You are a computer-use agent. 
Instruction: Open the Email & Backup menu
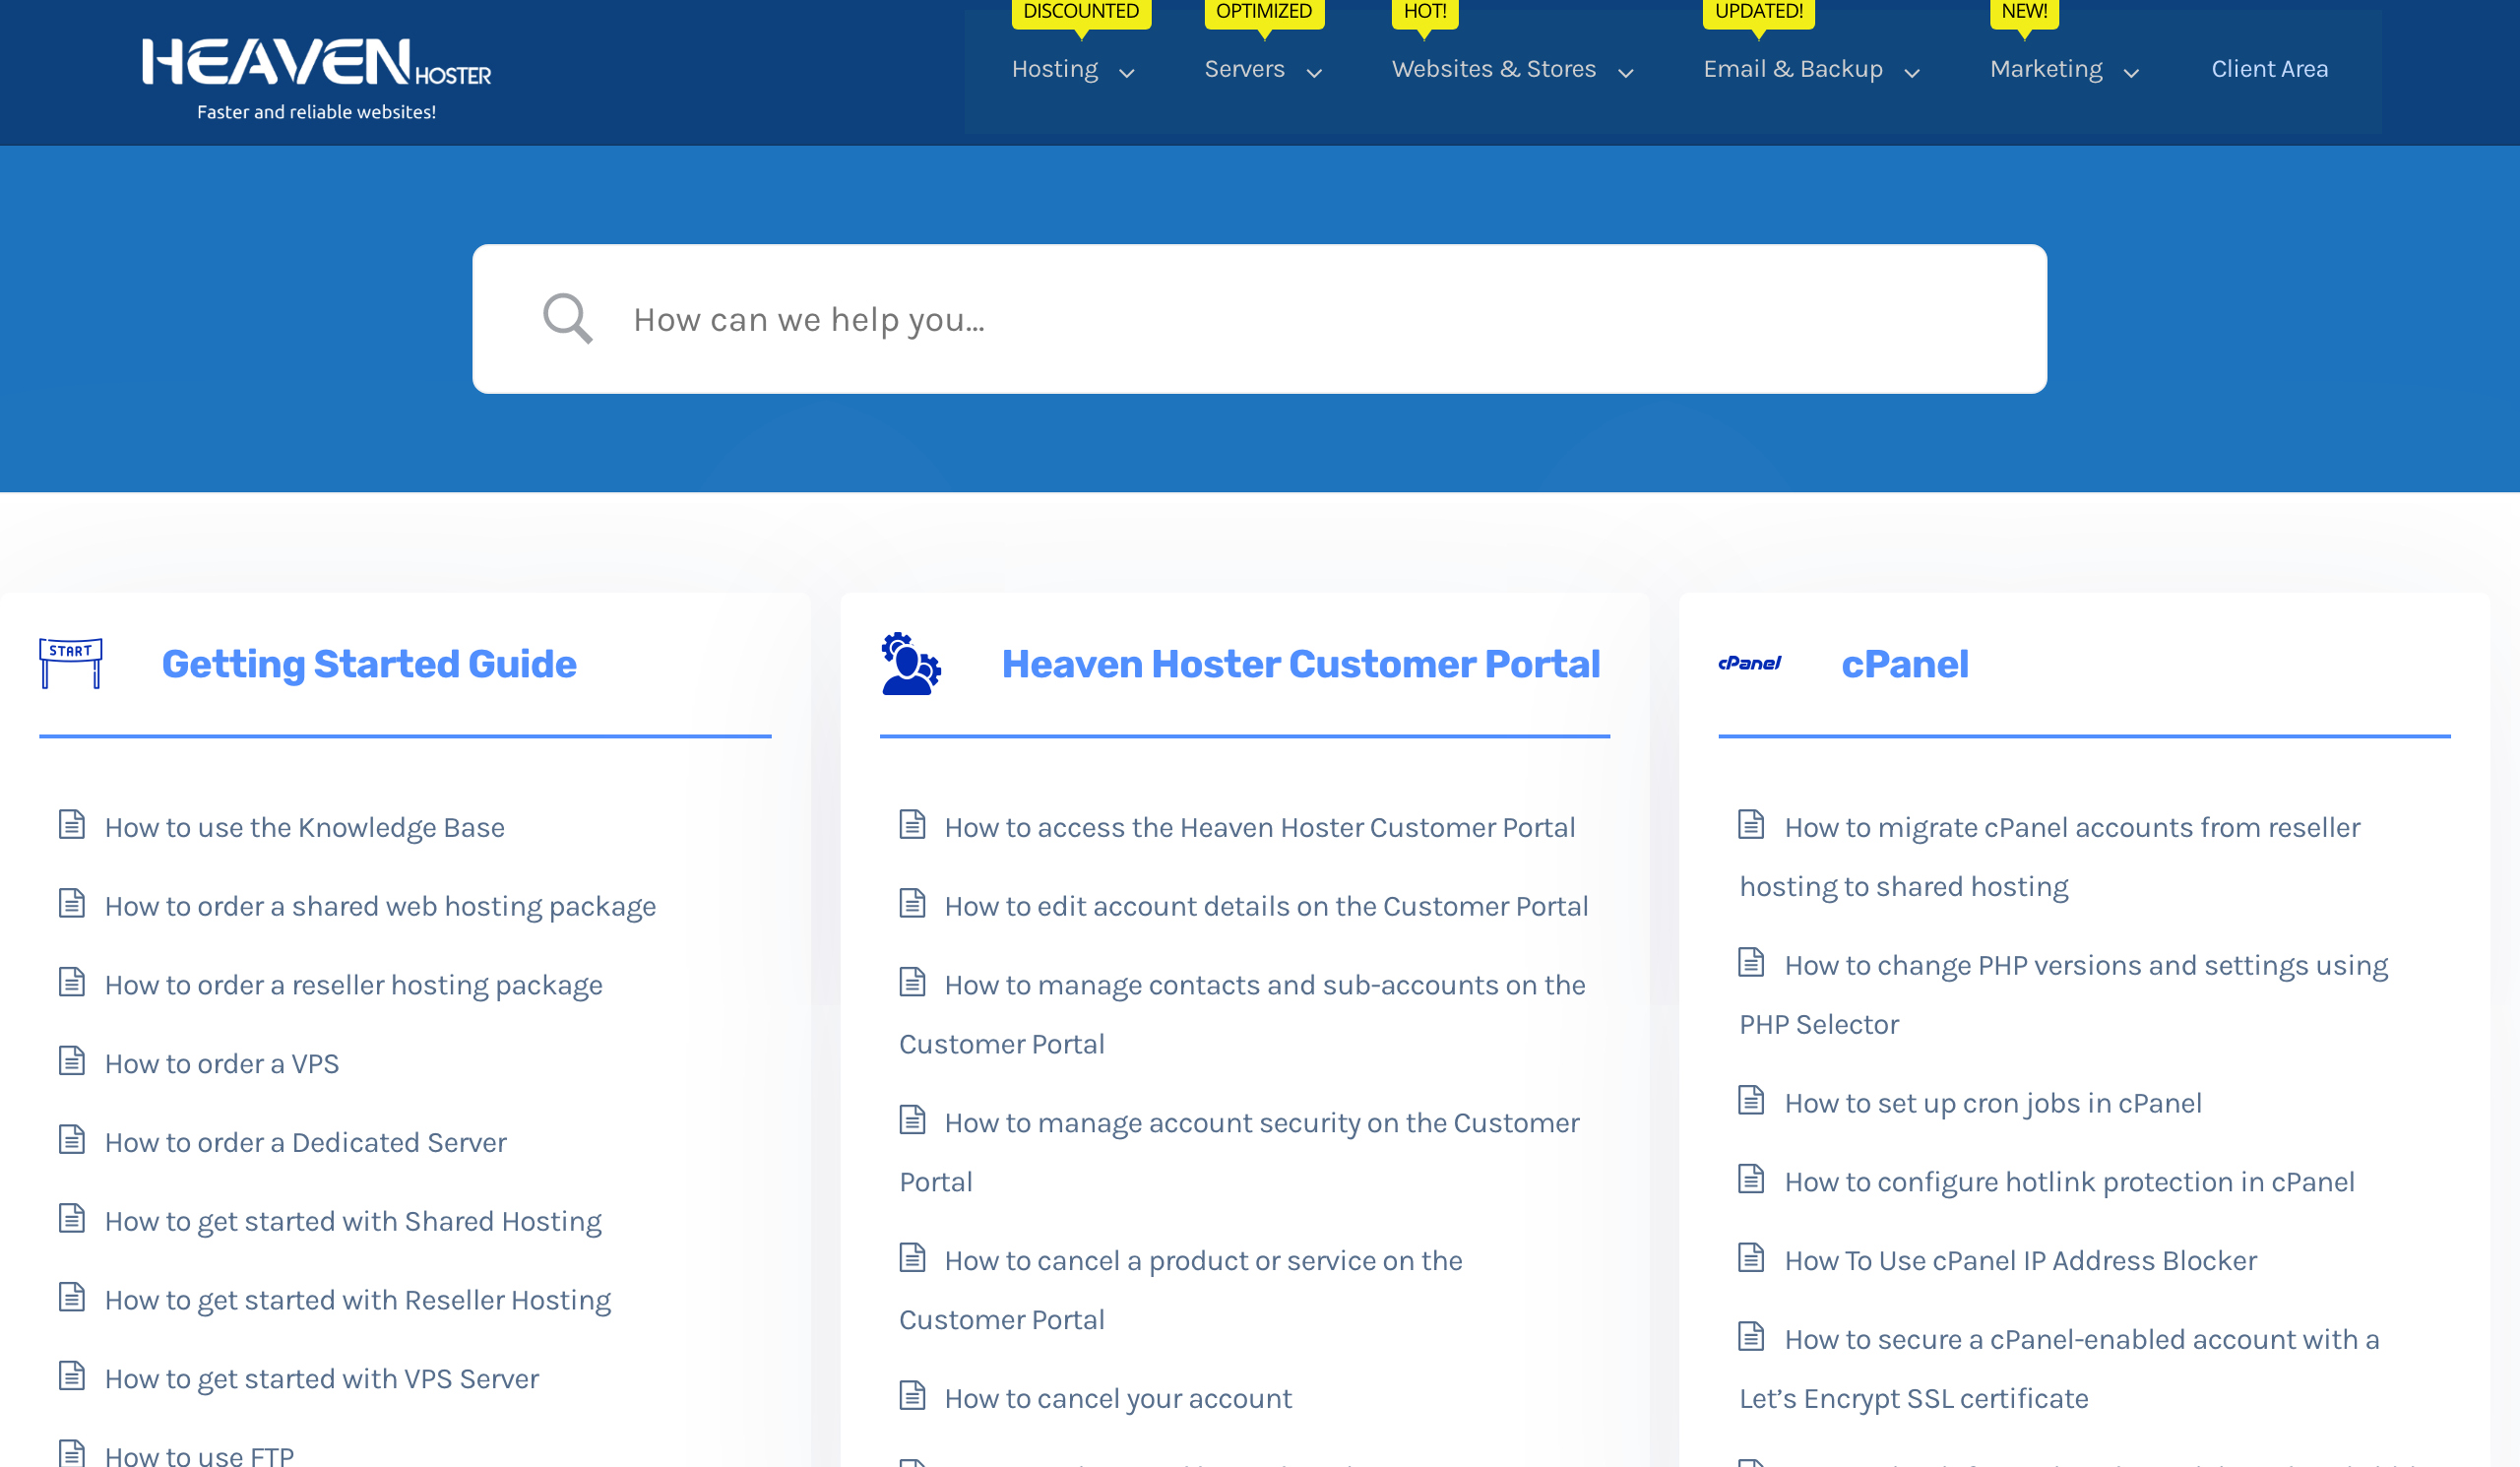[x=1793, y=69]
